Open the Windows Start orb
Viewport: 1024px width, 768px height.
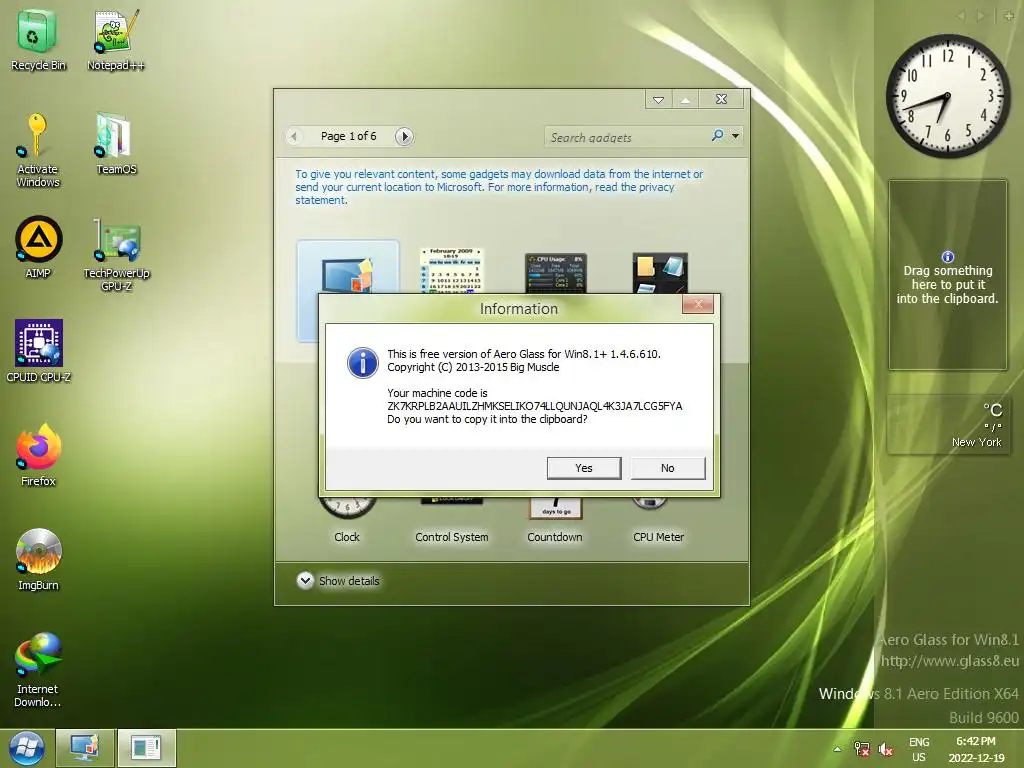(x=26, y=748)
